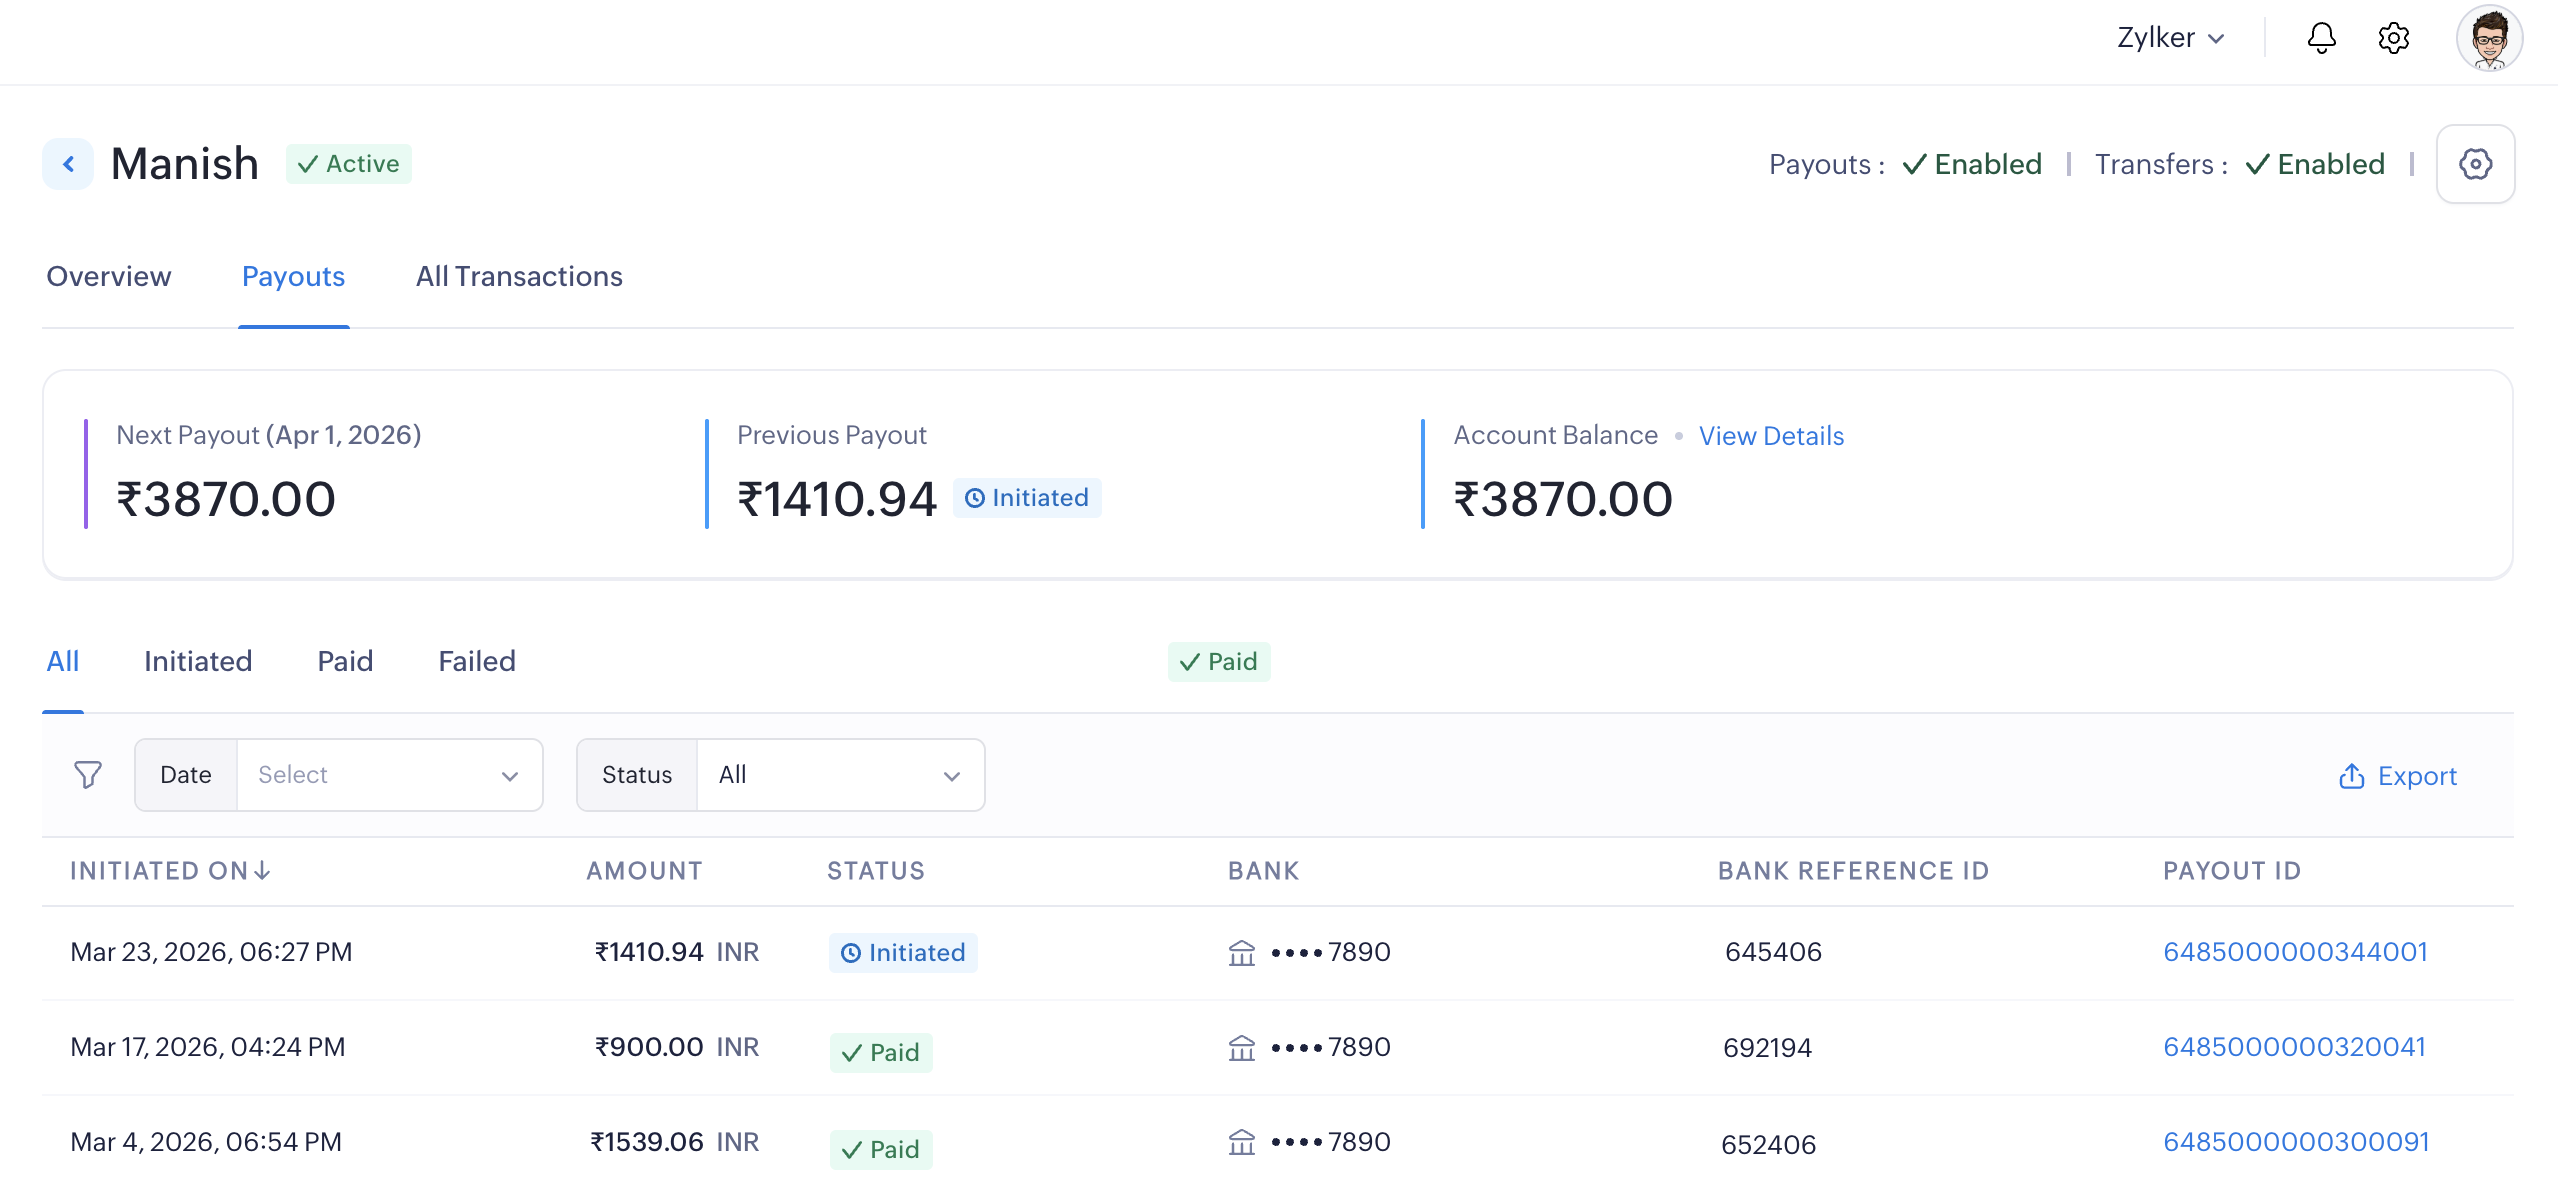Viewport: 2558px width, 1184px height.
Task: Sort by Initiated On column header
Action: [170, 871]
